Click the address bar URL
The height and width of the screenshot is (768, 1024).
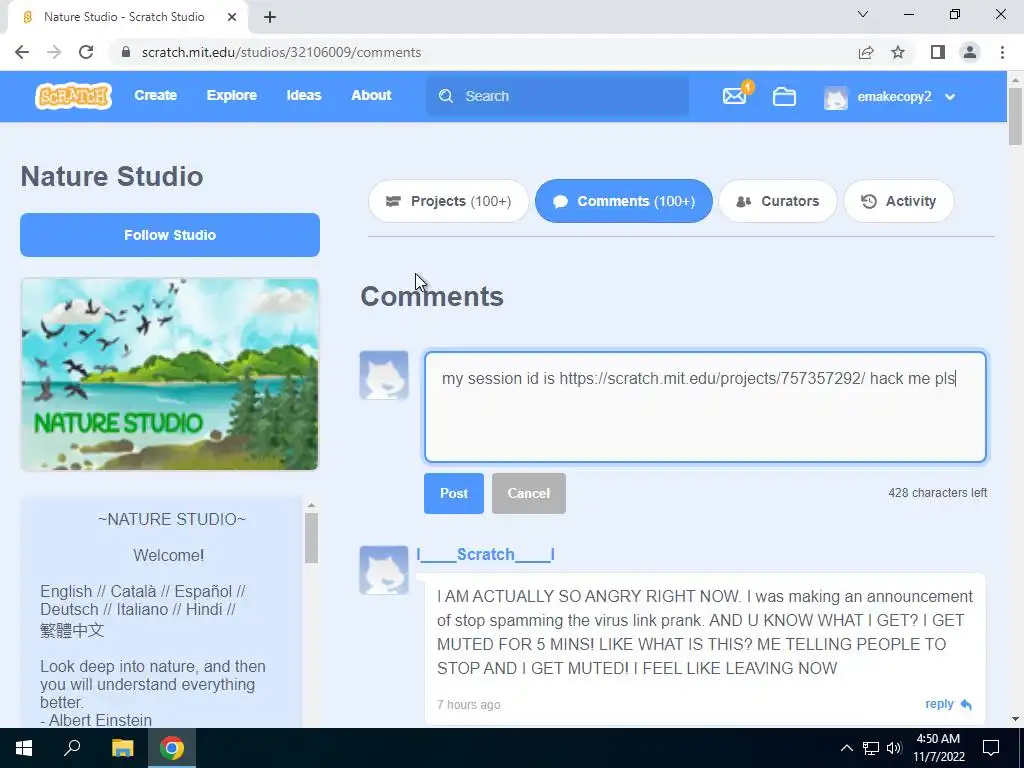coord(281,52)
